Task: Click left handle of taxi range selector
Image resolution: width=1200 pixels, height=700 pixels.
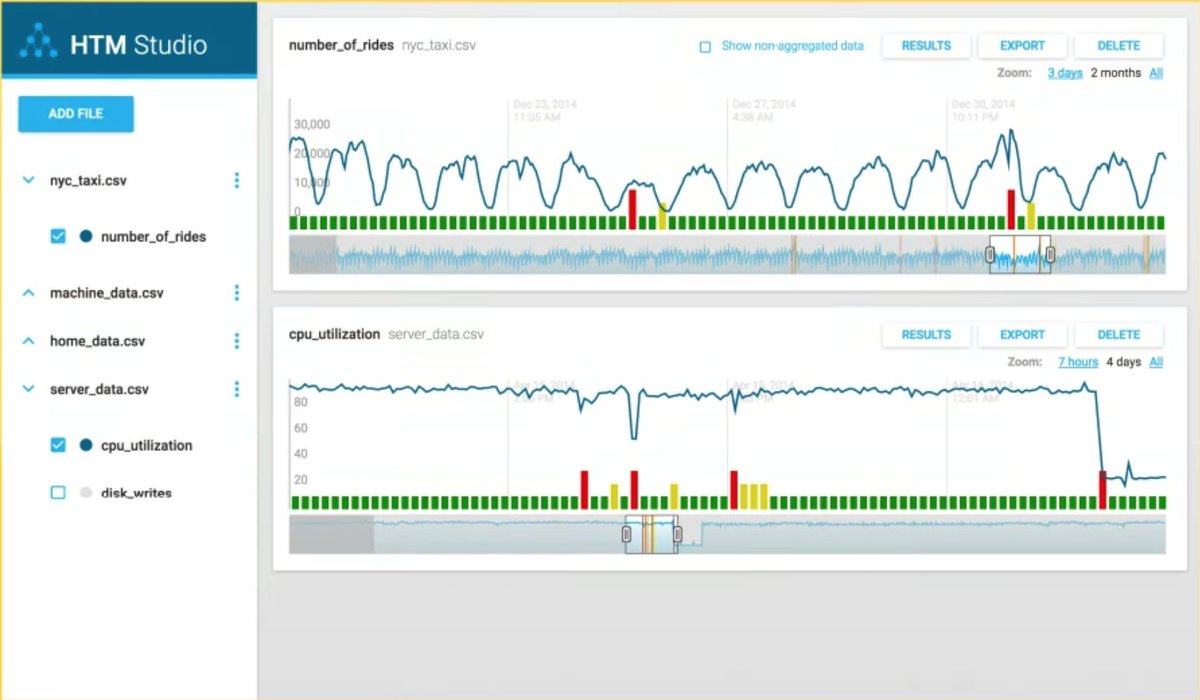Action: pos(990,255)
